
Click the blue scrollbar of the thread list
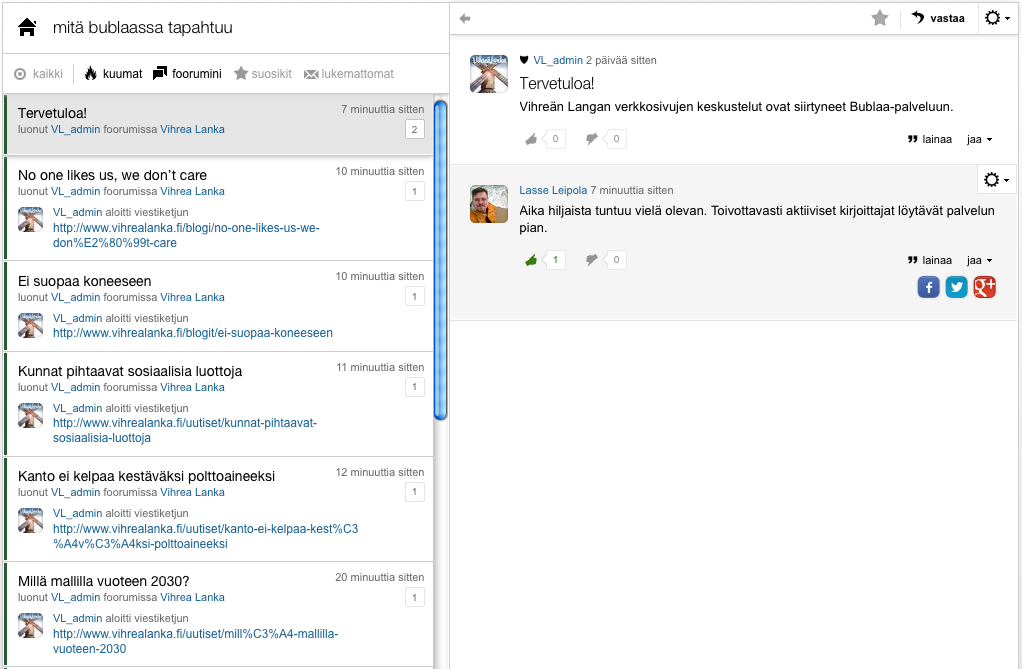tap(441, 260)
